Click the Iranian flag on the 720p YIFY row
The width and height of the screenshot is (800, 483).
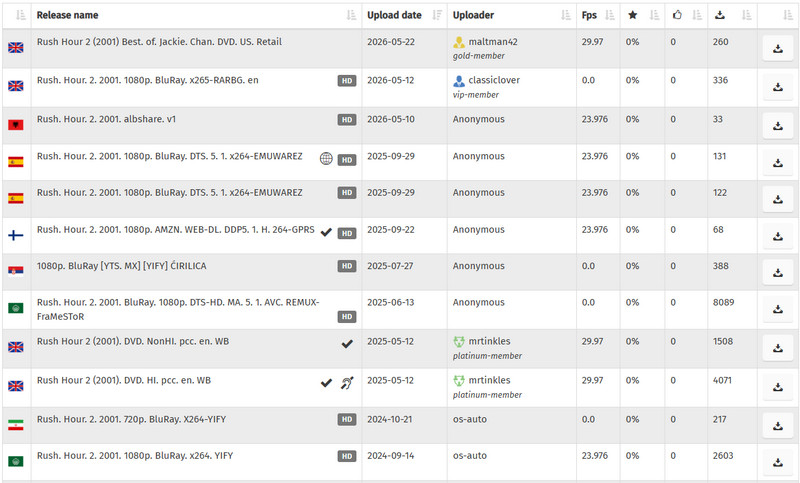[16, 425]
